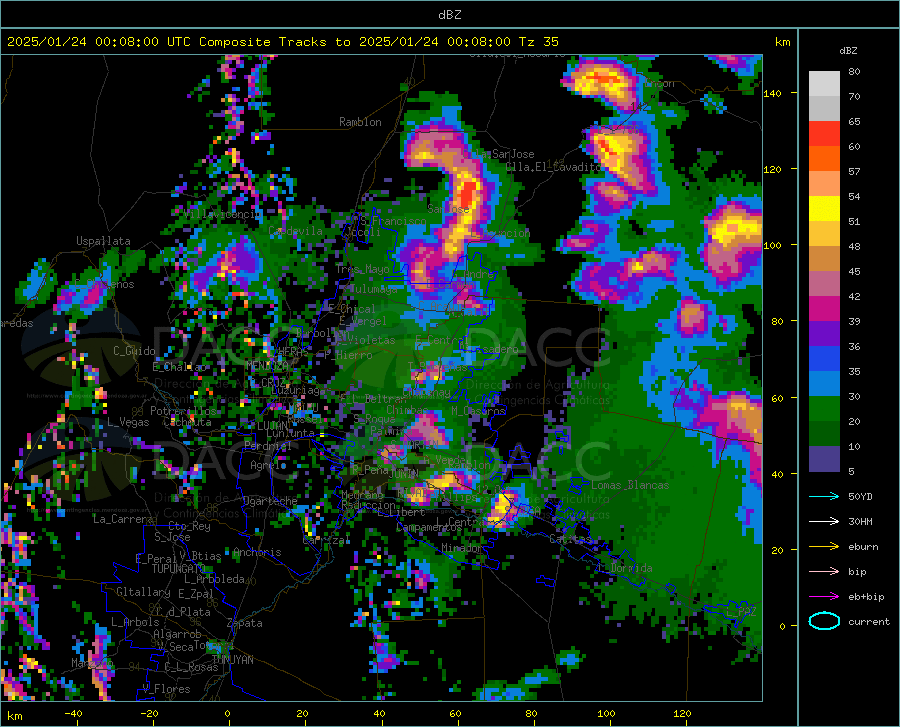The image size is (900, 727).
Task: Click the TUPUNGATO town label
Action: 179,569
